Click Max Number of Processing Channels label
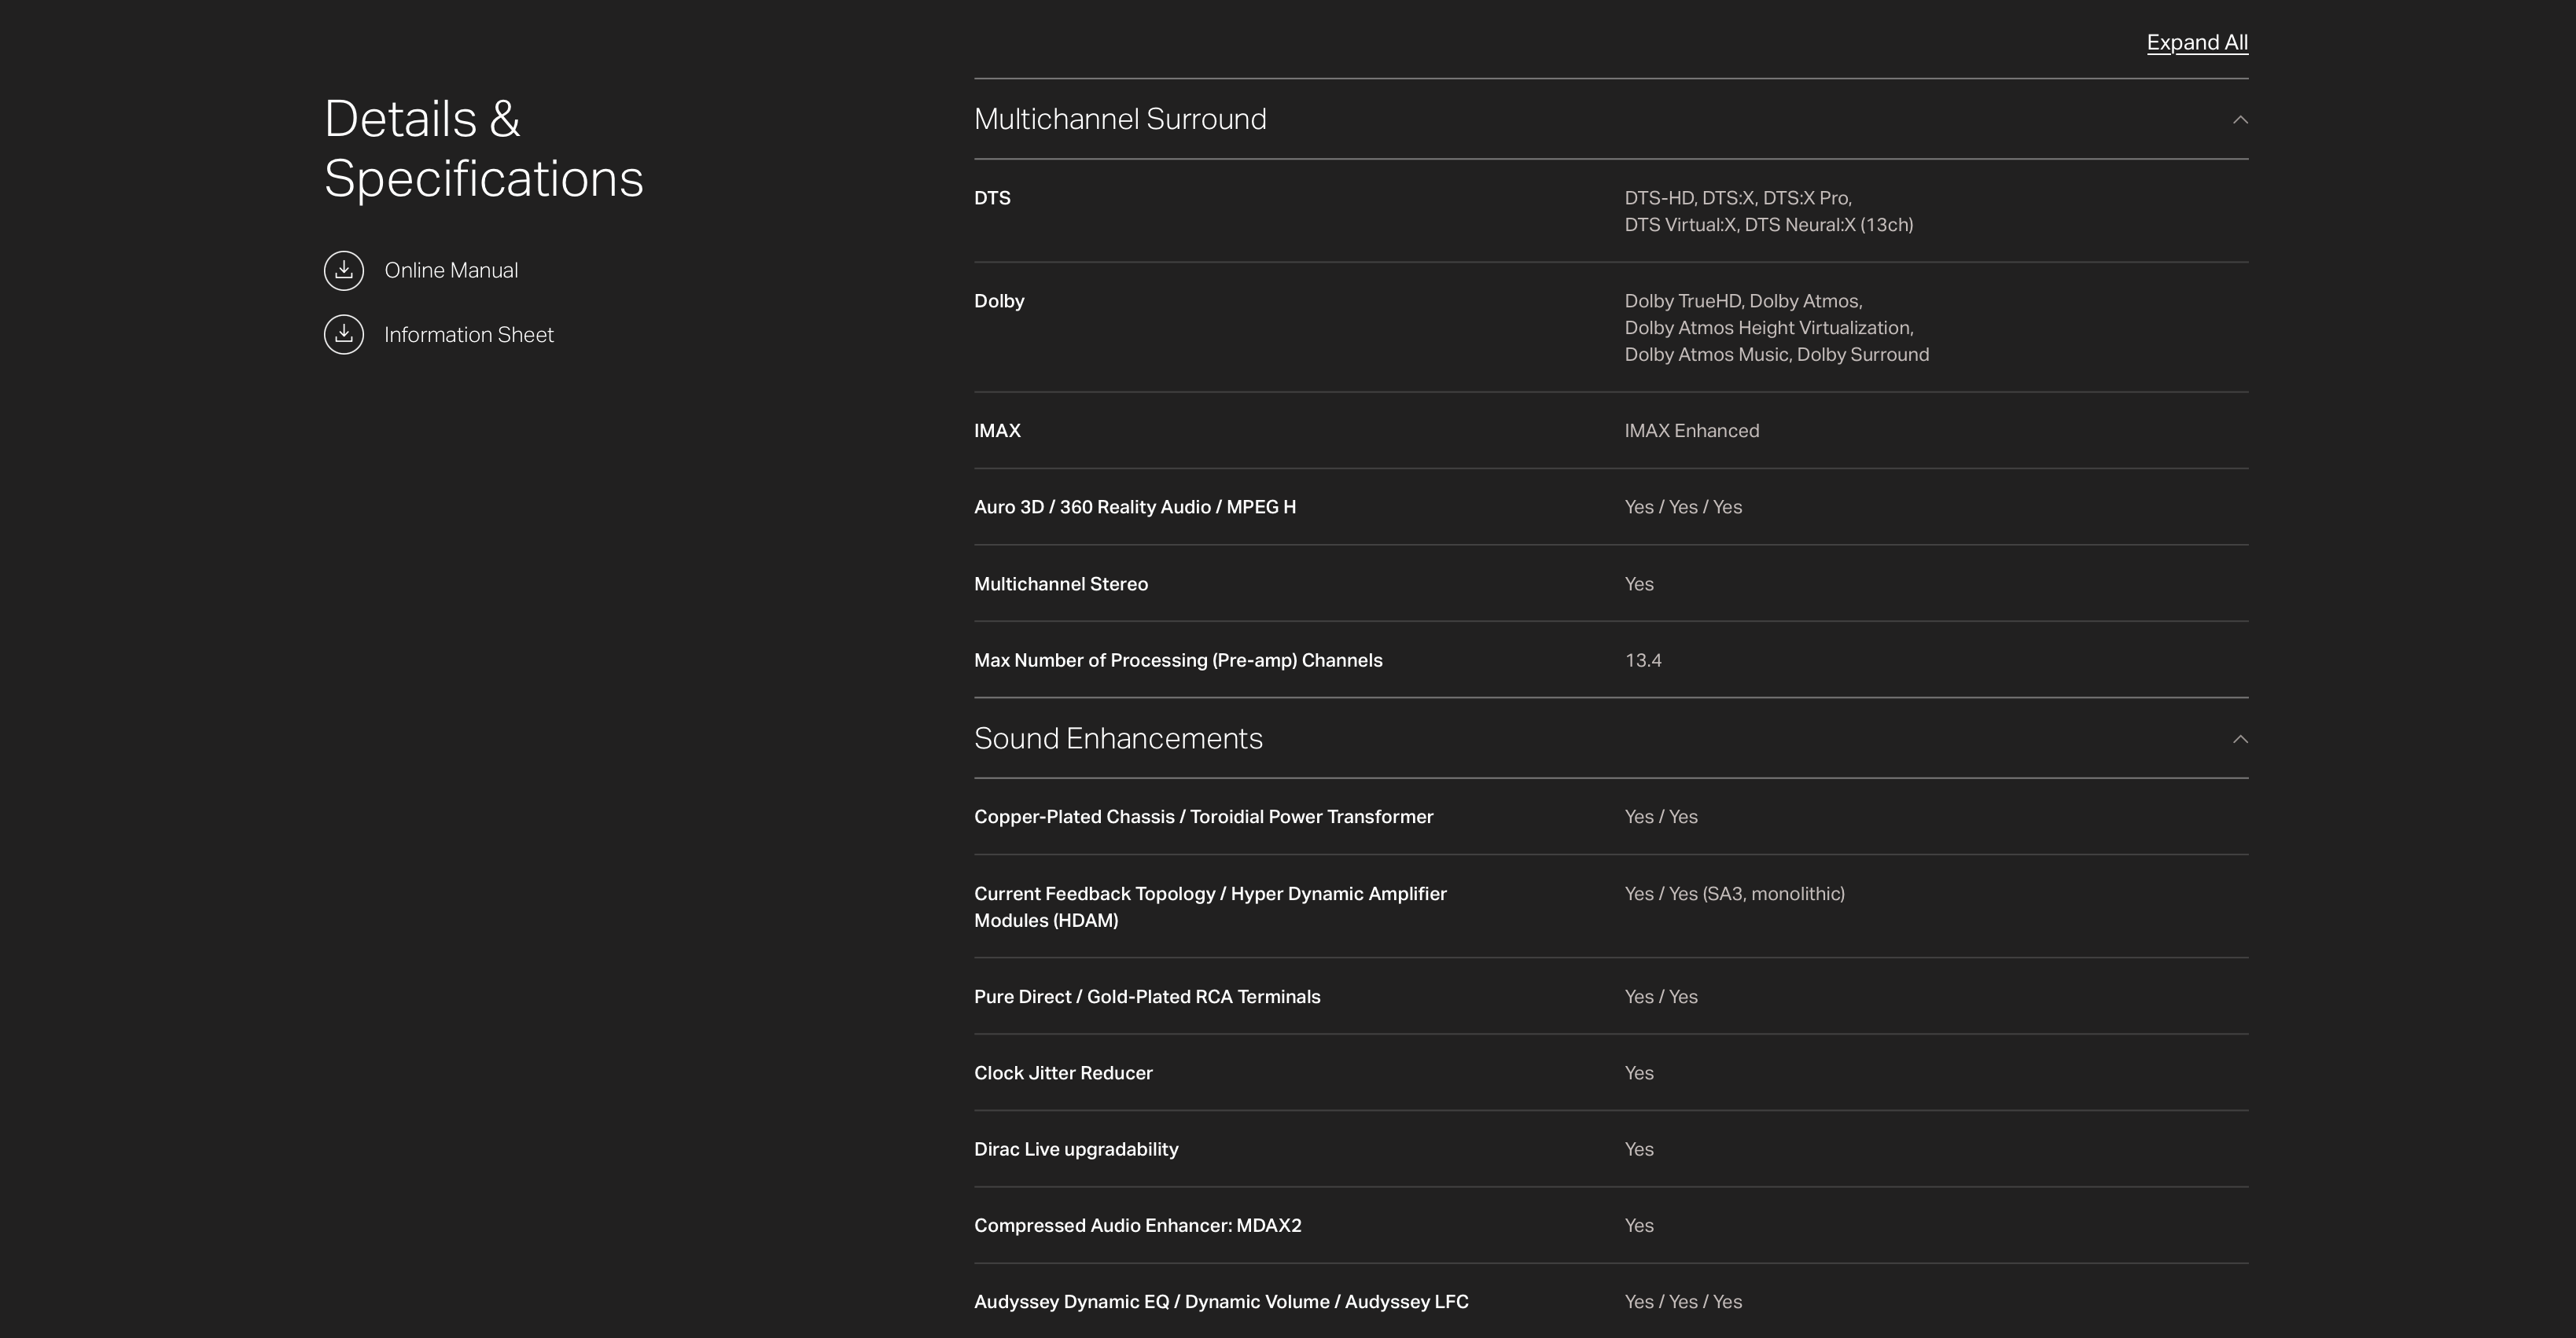 click(x=1178, y=660)
